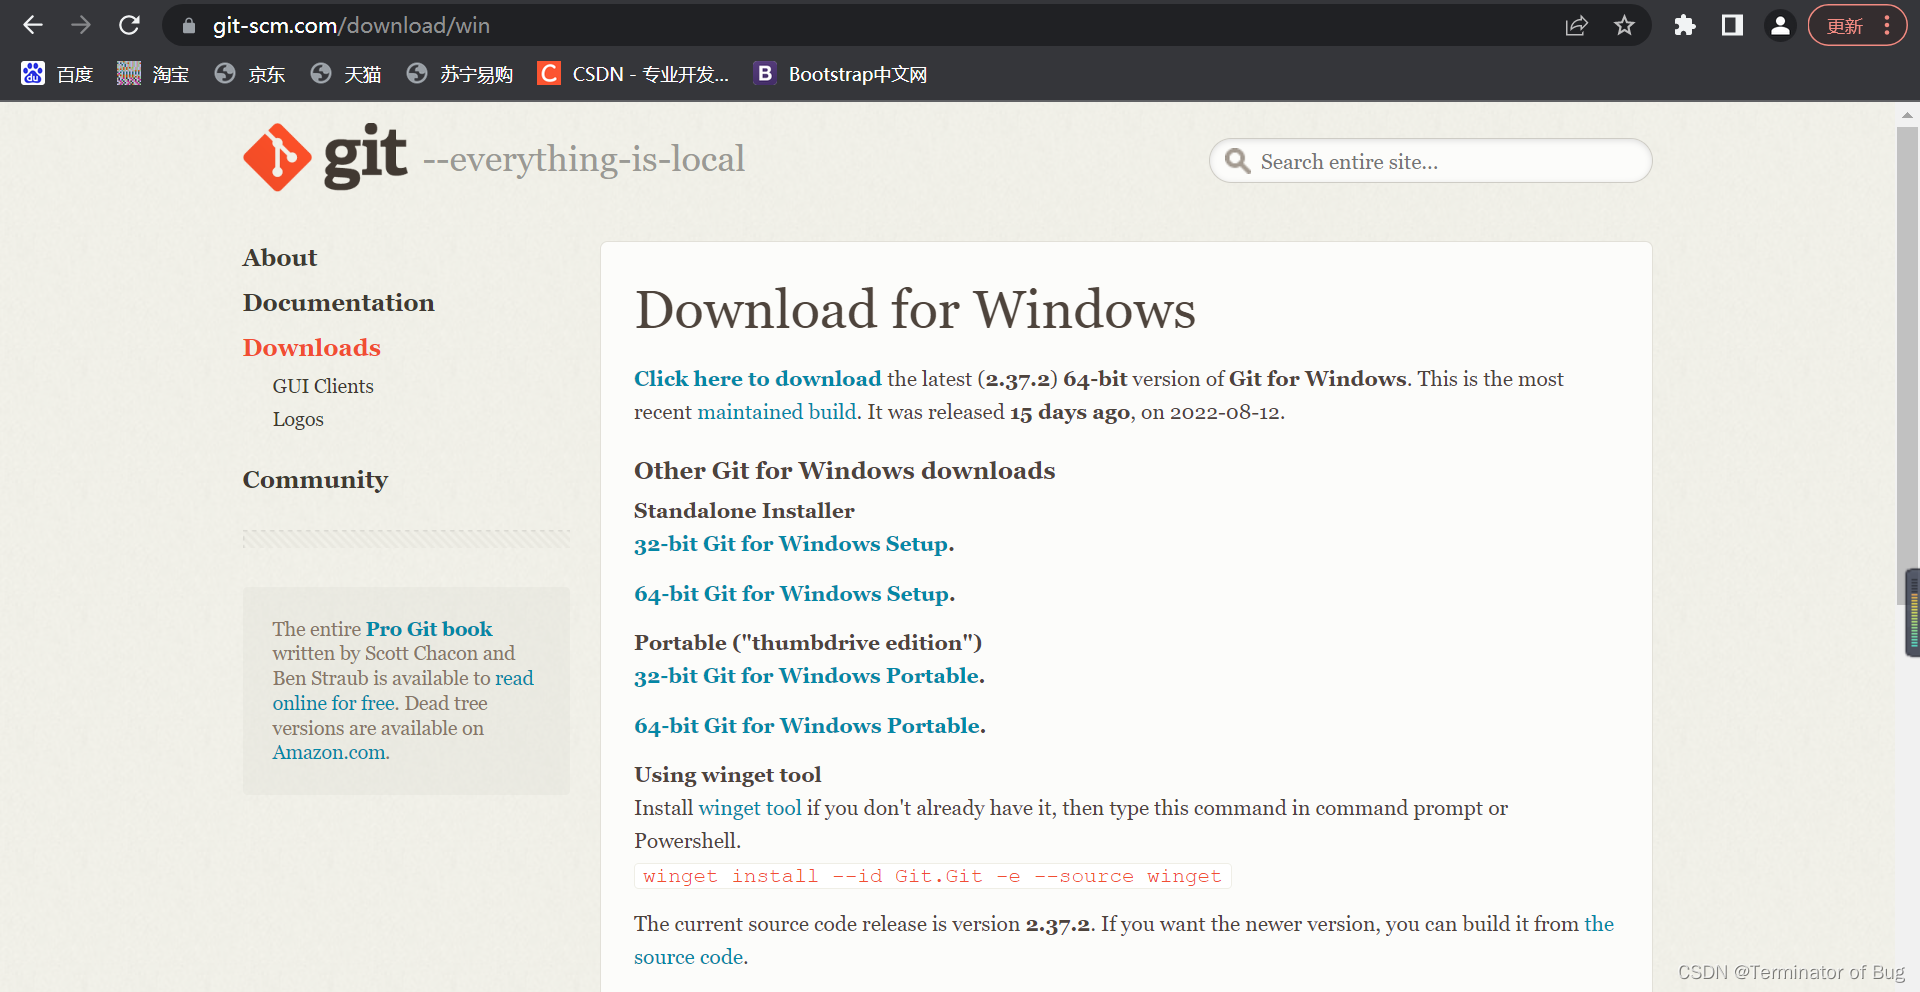Click the browser forward arrow
The height and width of the screenshot is (992, 1920).
pyautogui.click(x=81, y=25)
